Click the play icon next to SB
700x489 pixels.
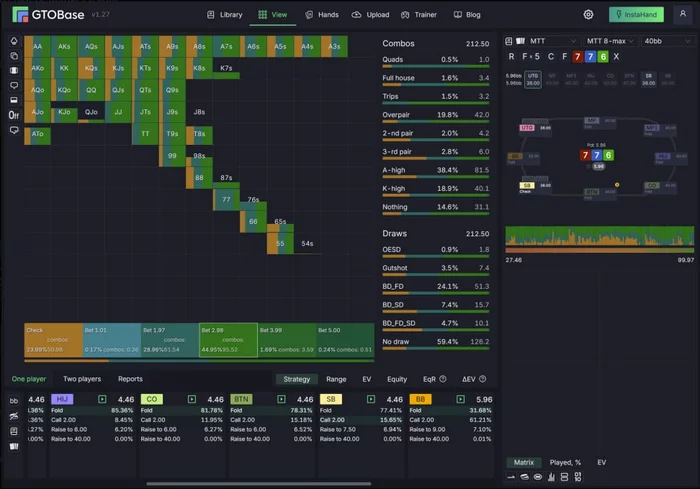[371, 399]
